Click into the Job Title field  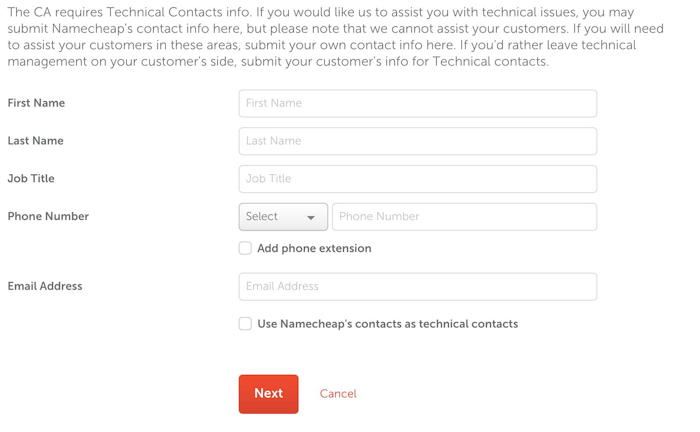(417, 179)
